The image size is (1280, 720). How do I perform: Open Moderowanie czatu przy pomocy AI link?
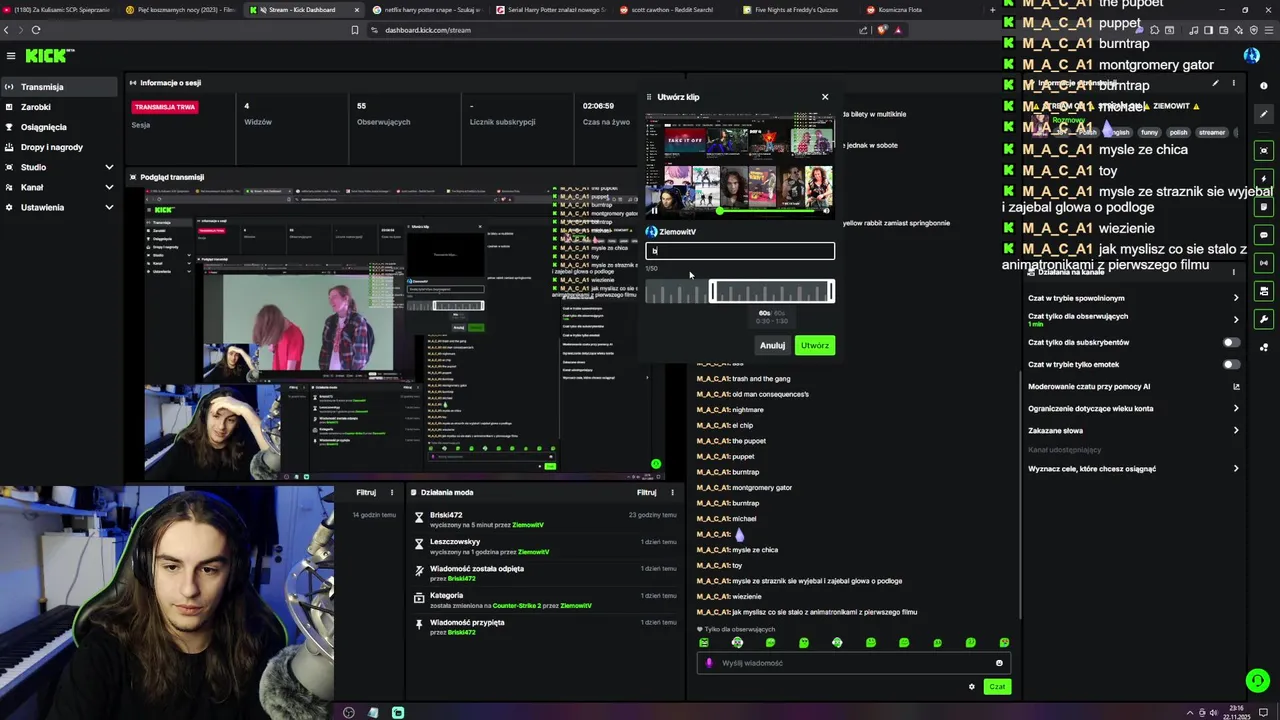(x=1134, y=386)
